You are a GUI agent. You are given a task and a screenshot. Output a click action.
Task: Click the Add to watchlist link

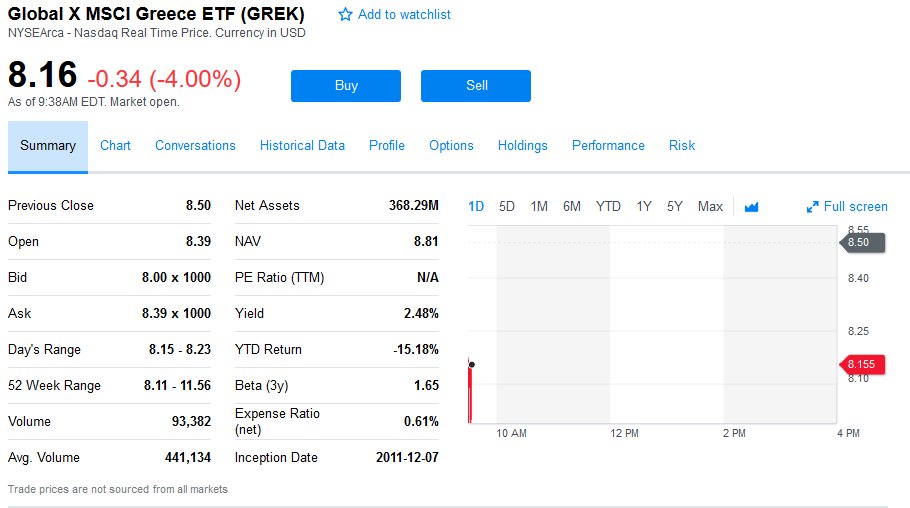tap(404, 15)
